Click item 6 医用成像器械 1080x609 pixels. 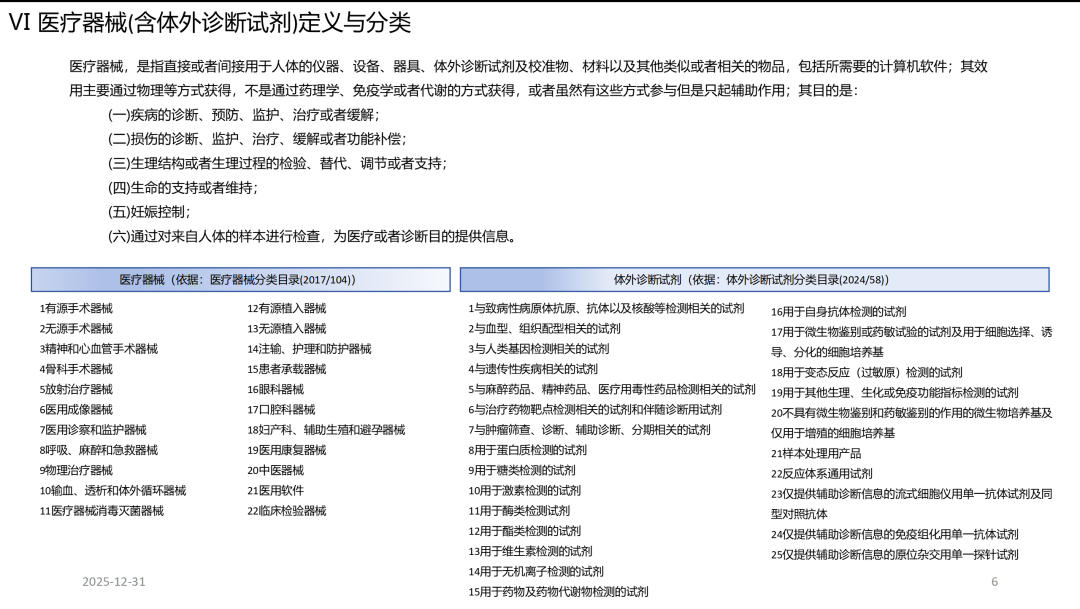click(76, 410)
